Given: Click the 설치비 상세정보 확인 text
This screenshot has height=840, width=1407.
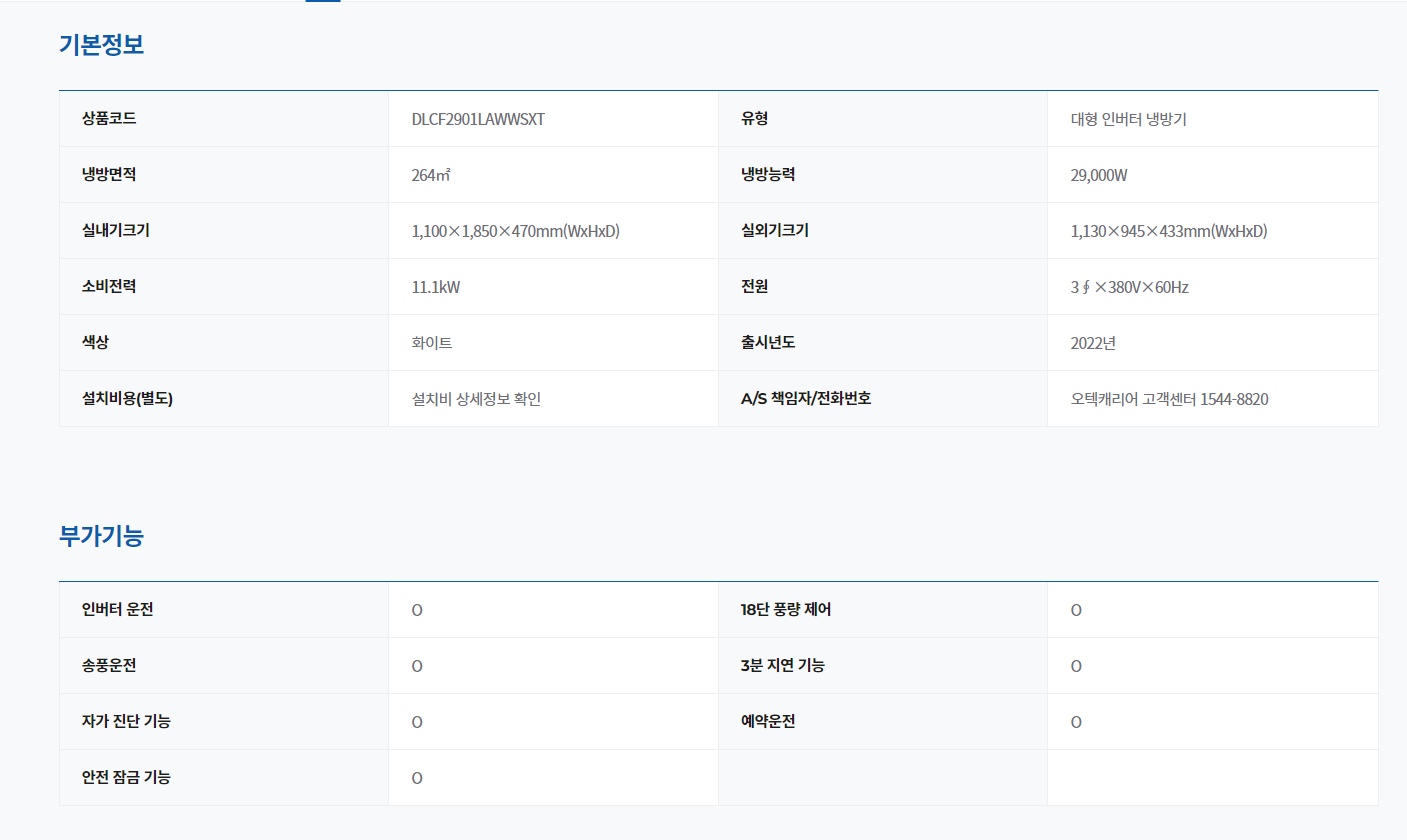Looking at the screenshot, I should pyautogui.click(x=476, y=399).
